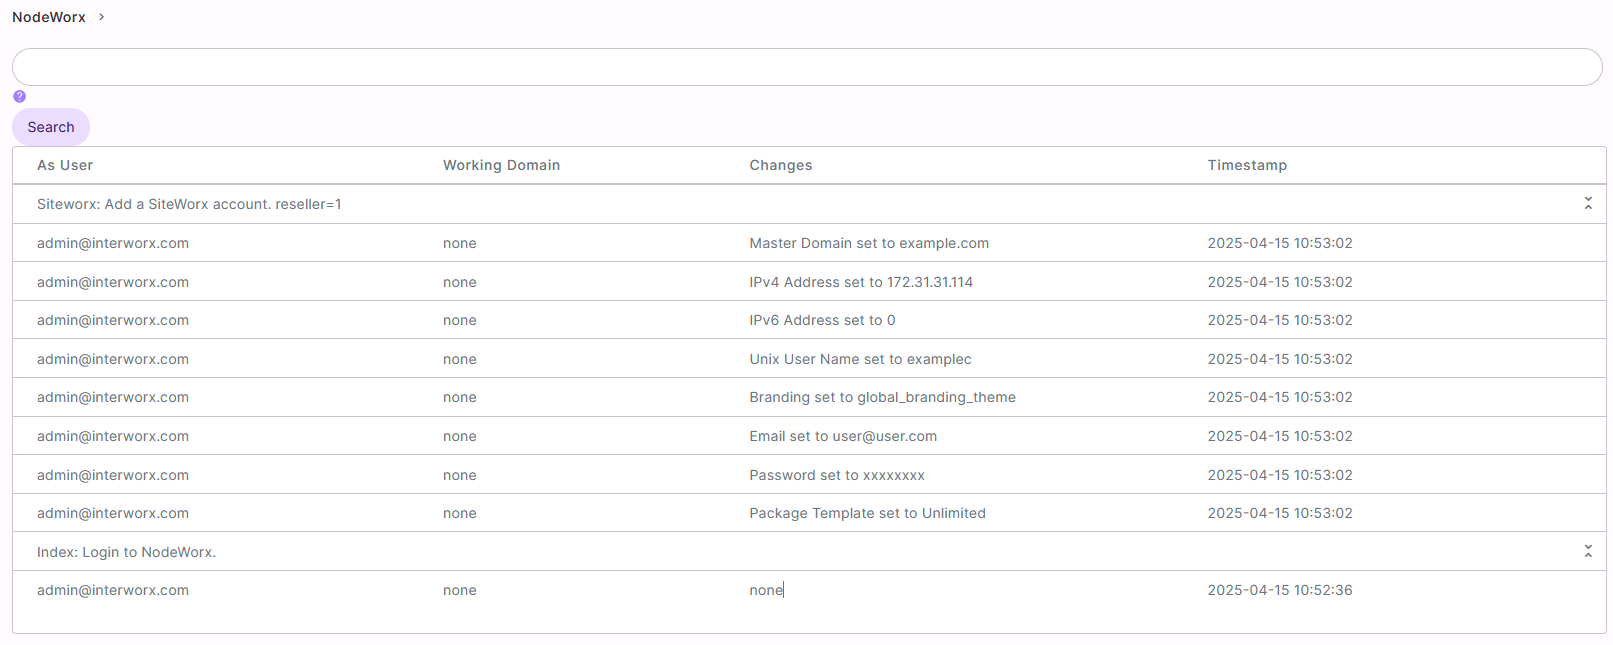
Task: Select the 'Siteworx: Add a SiteWorx account' group row
Action: [189, 205]
